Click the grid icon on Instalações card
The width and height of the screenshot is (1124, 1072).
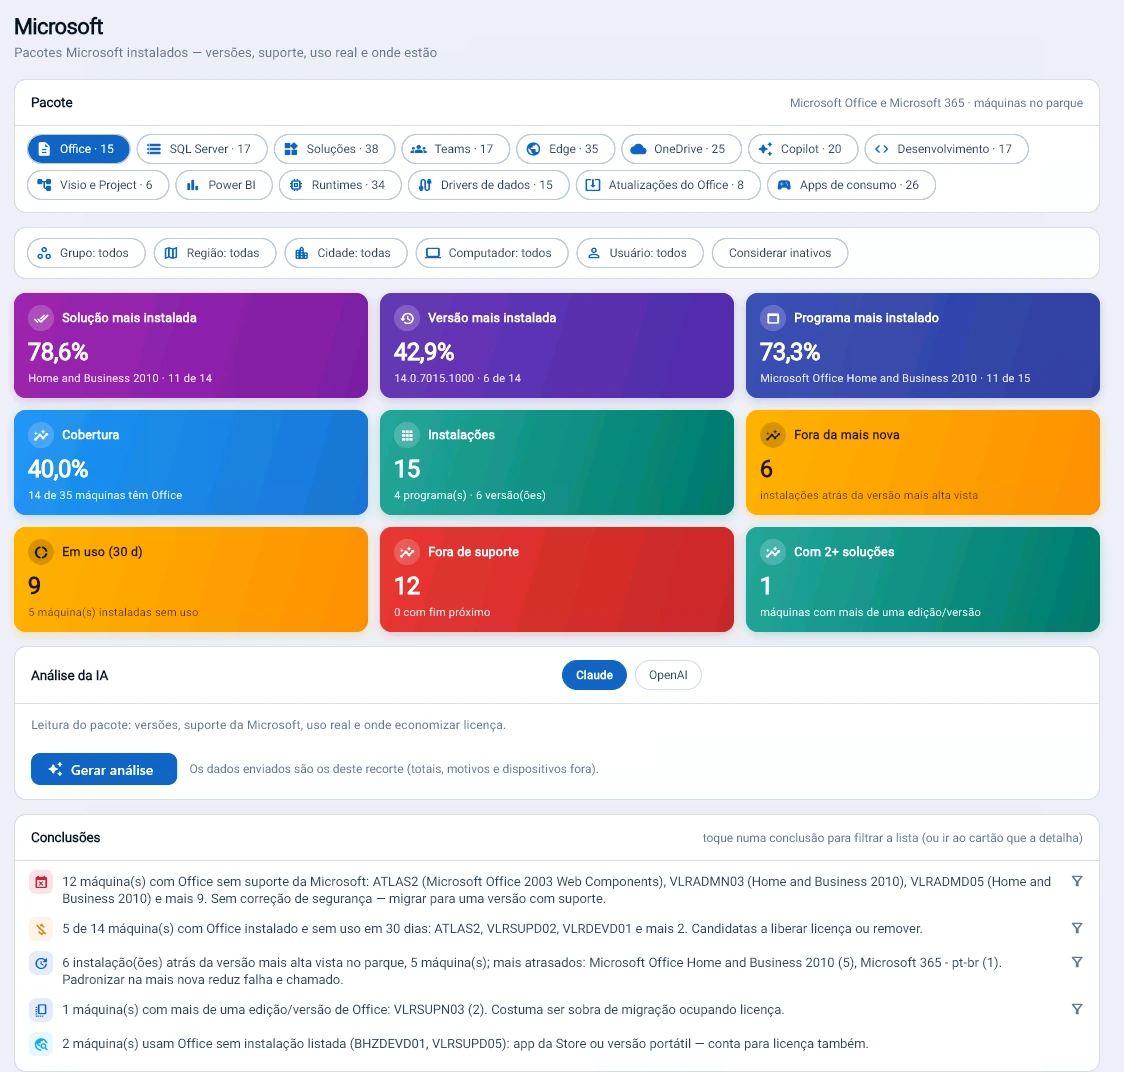click(407, 435)
